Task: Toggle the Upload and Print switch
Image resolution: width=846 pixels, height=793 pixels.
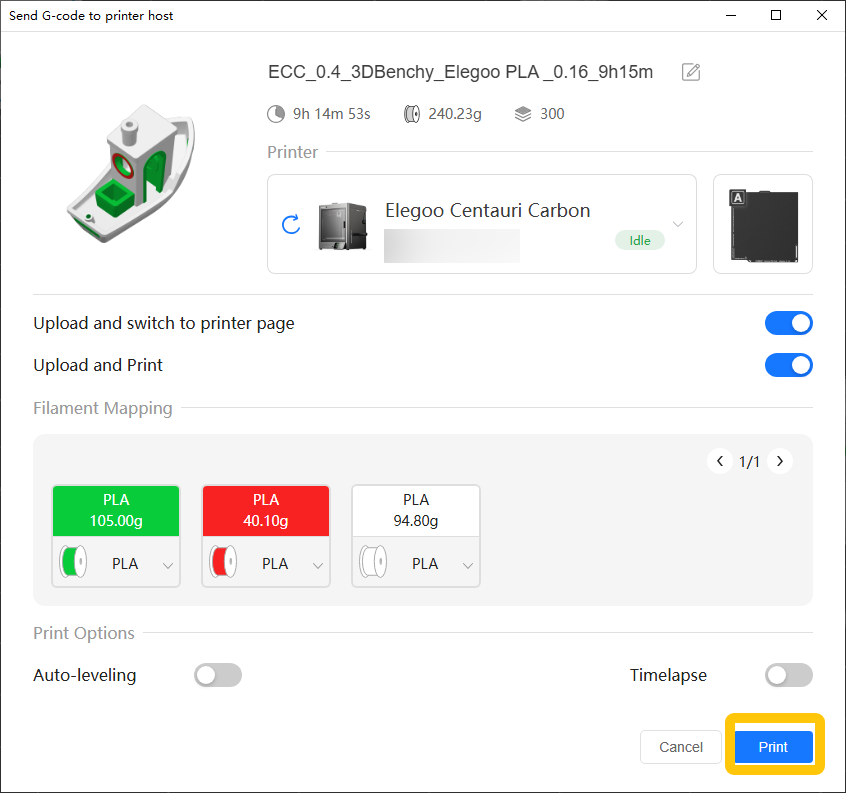Action: click(788, 365)
